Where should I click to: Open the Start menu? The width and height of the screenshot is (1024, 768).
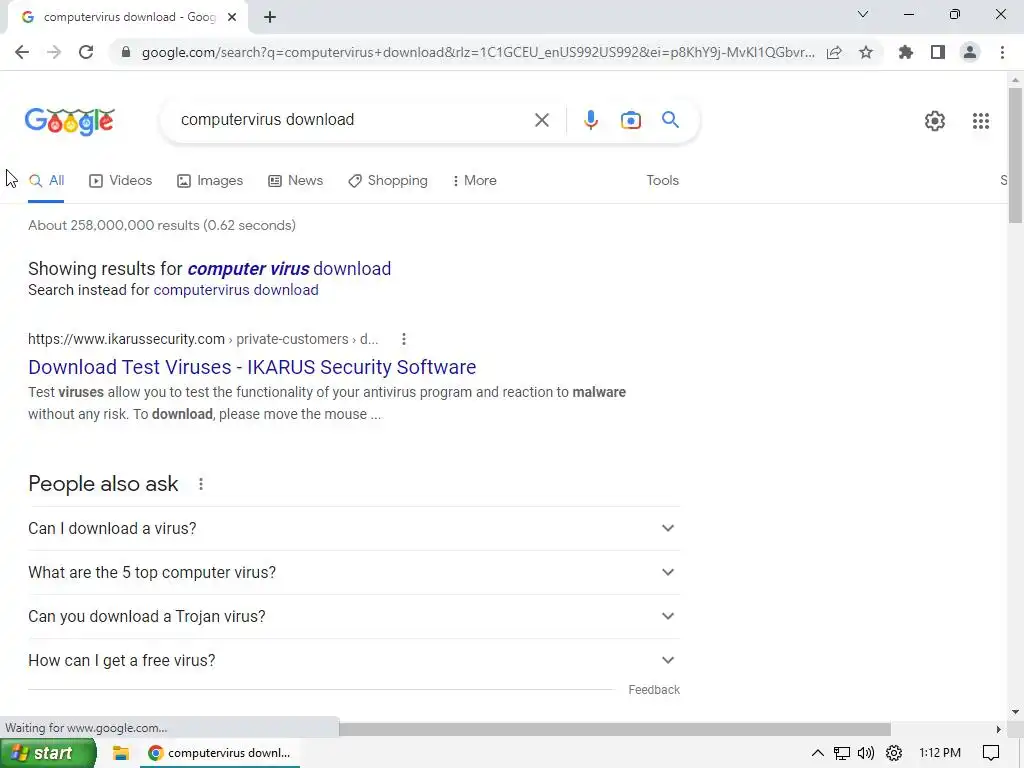[48, 753]
